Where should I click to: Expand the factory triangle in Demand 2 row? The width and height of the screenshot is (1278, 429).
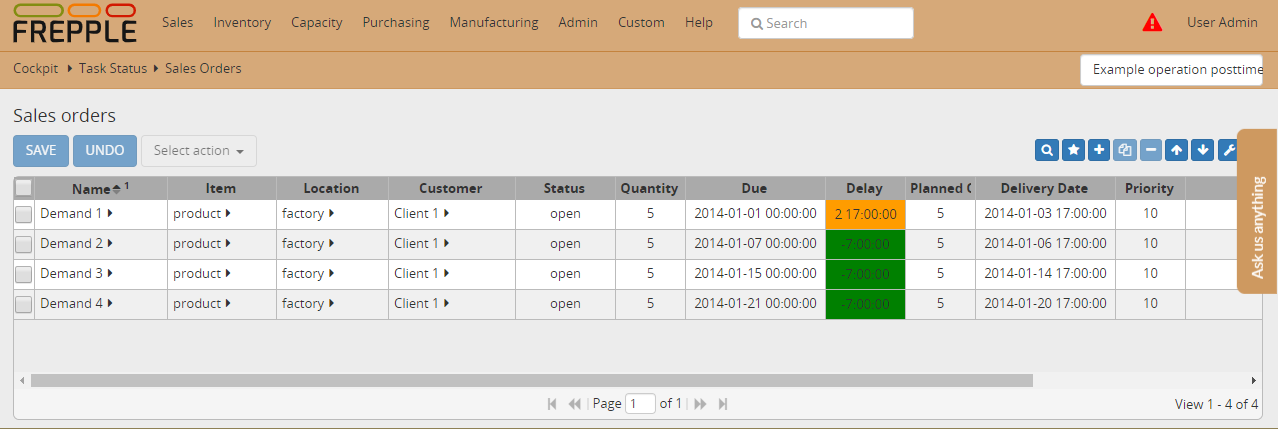[331, 243]
